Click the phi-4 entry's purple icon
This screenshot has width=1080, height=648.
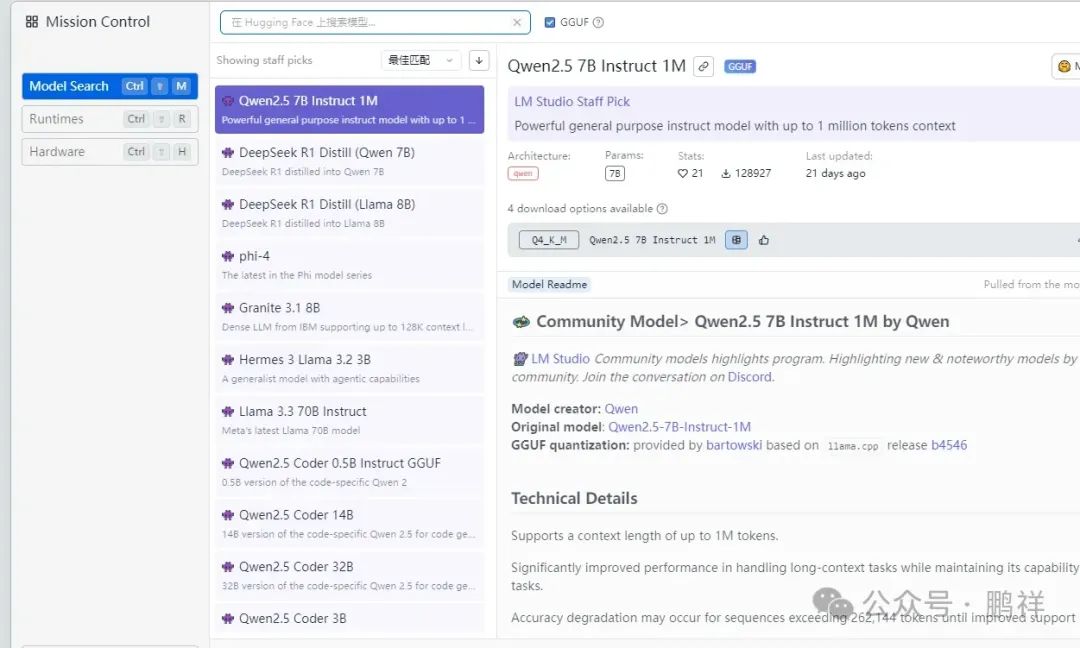(228, 256)
